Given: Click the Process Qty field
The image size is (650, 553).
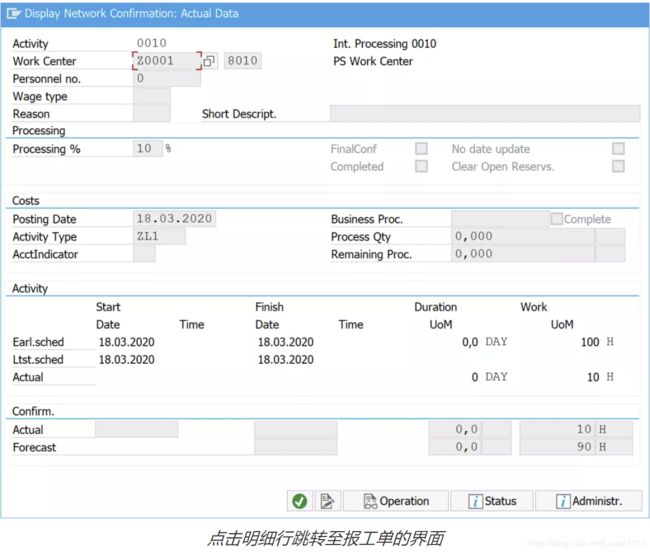Looking at the screenshot, I should click(523, 236).
